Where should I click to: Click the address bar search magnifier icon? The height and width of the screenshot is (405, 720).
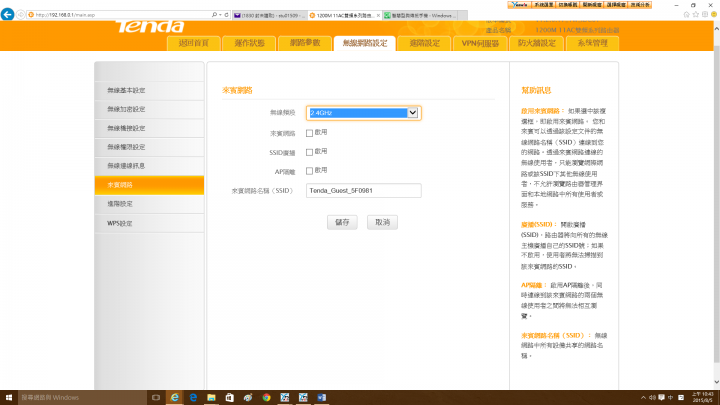pyautogui.click(x=214, y=15)
